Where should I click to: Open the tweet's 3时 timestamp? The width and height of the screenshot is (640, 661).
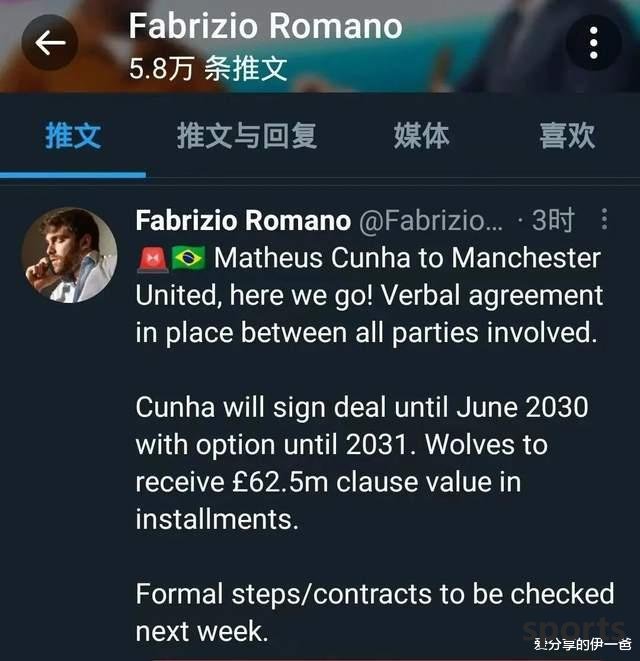(553, 220)
